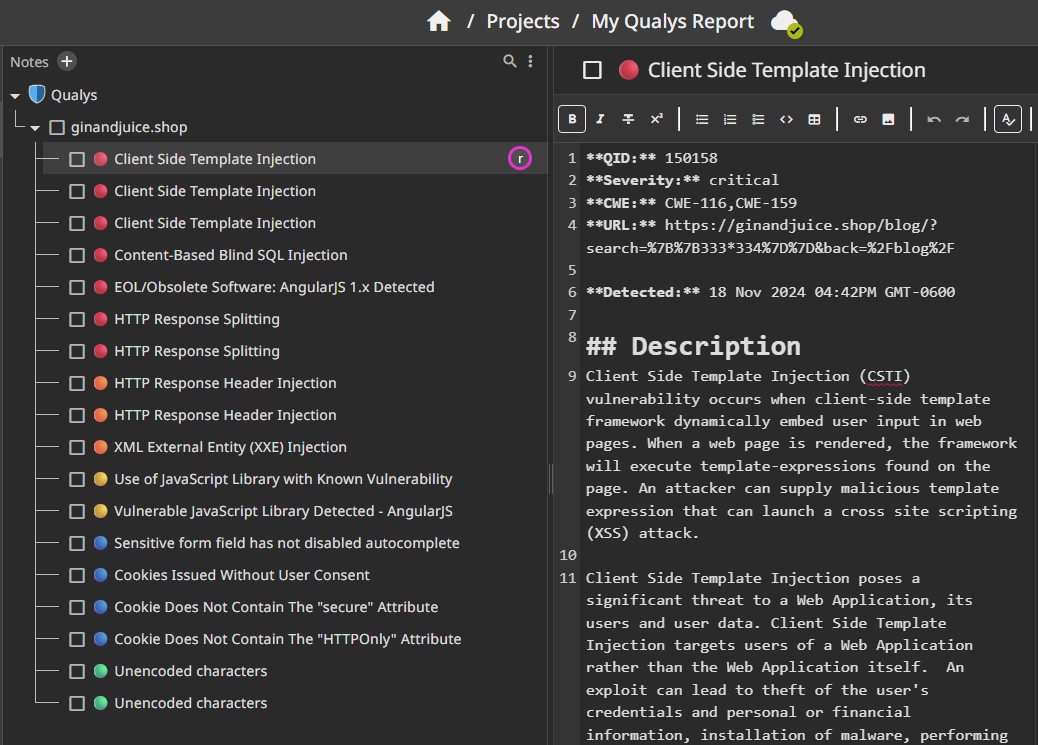Insert a hyperlink

click(860, 119)
